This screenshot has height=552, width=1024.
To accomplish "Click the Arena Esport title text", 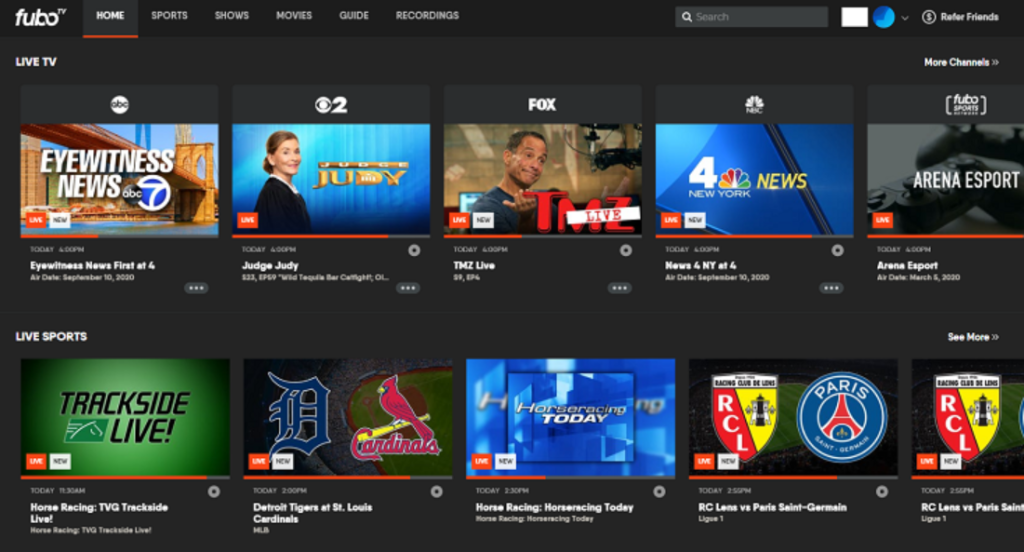I will 907,266.
